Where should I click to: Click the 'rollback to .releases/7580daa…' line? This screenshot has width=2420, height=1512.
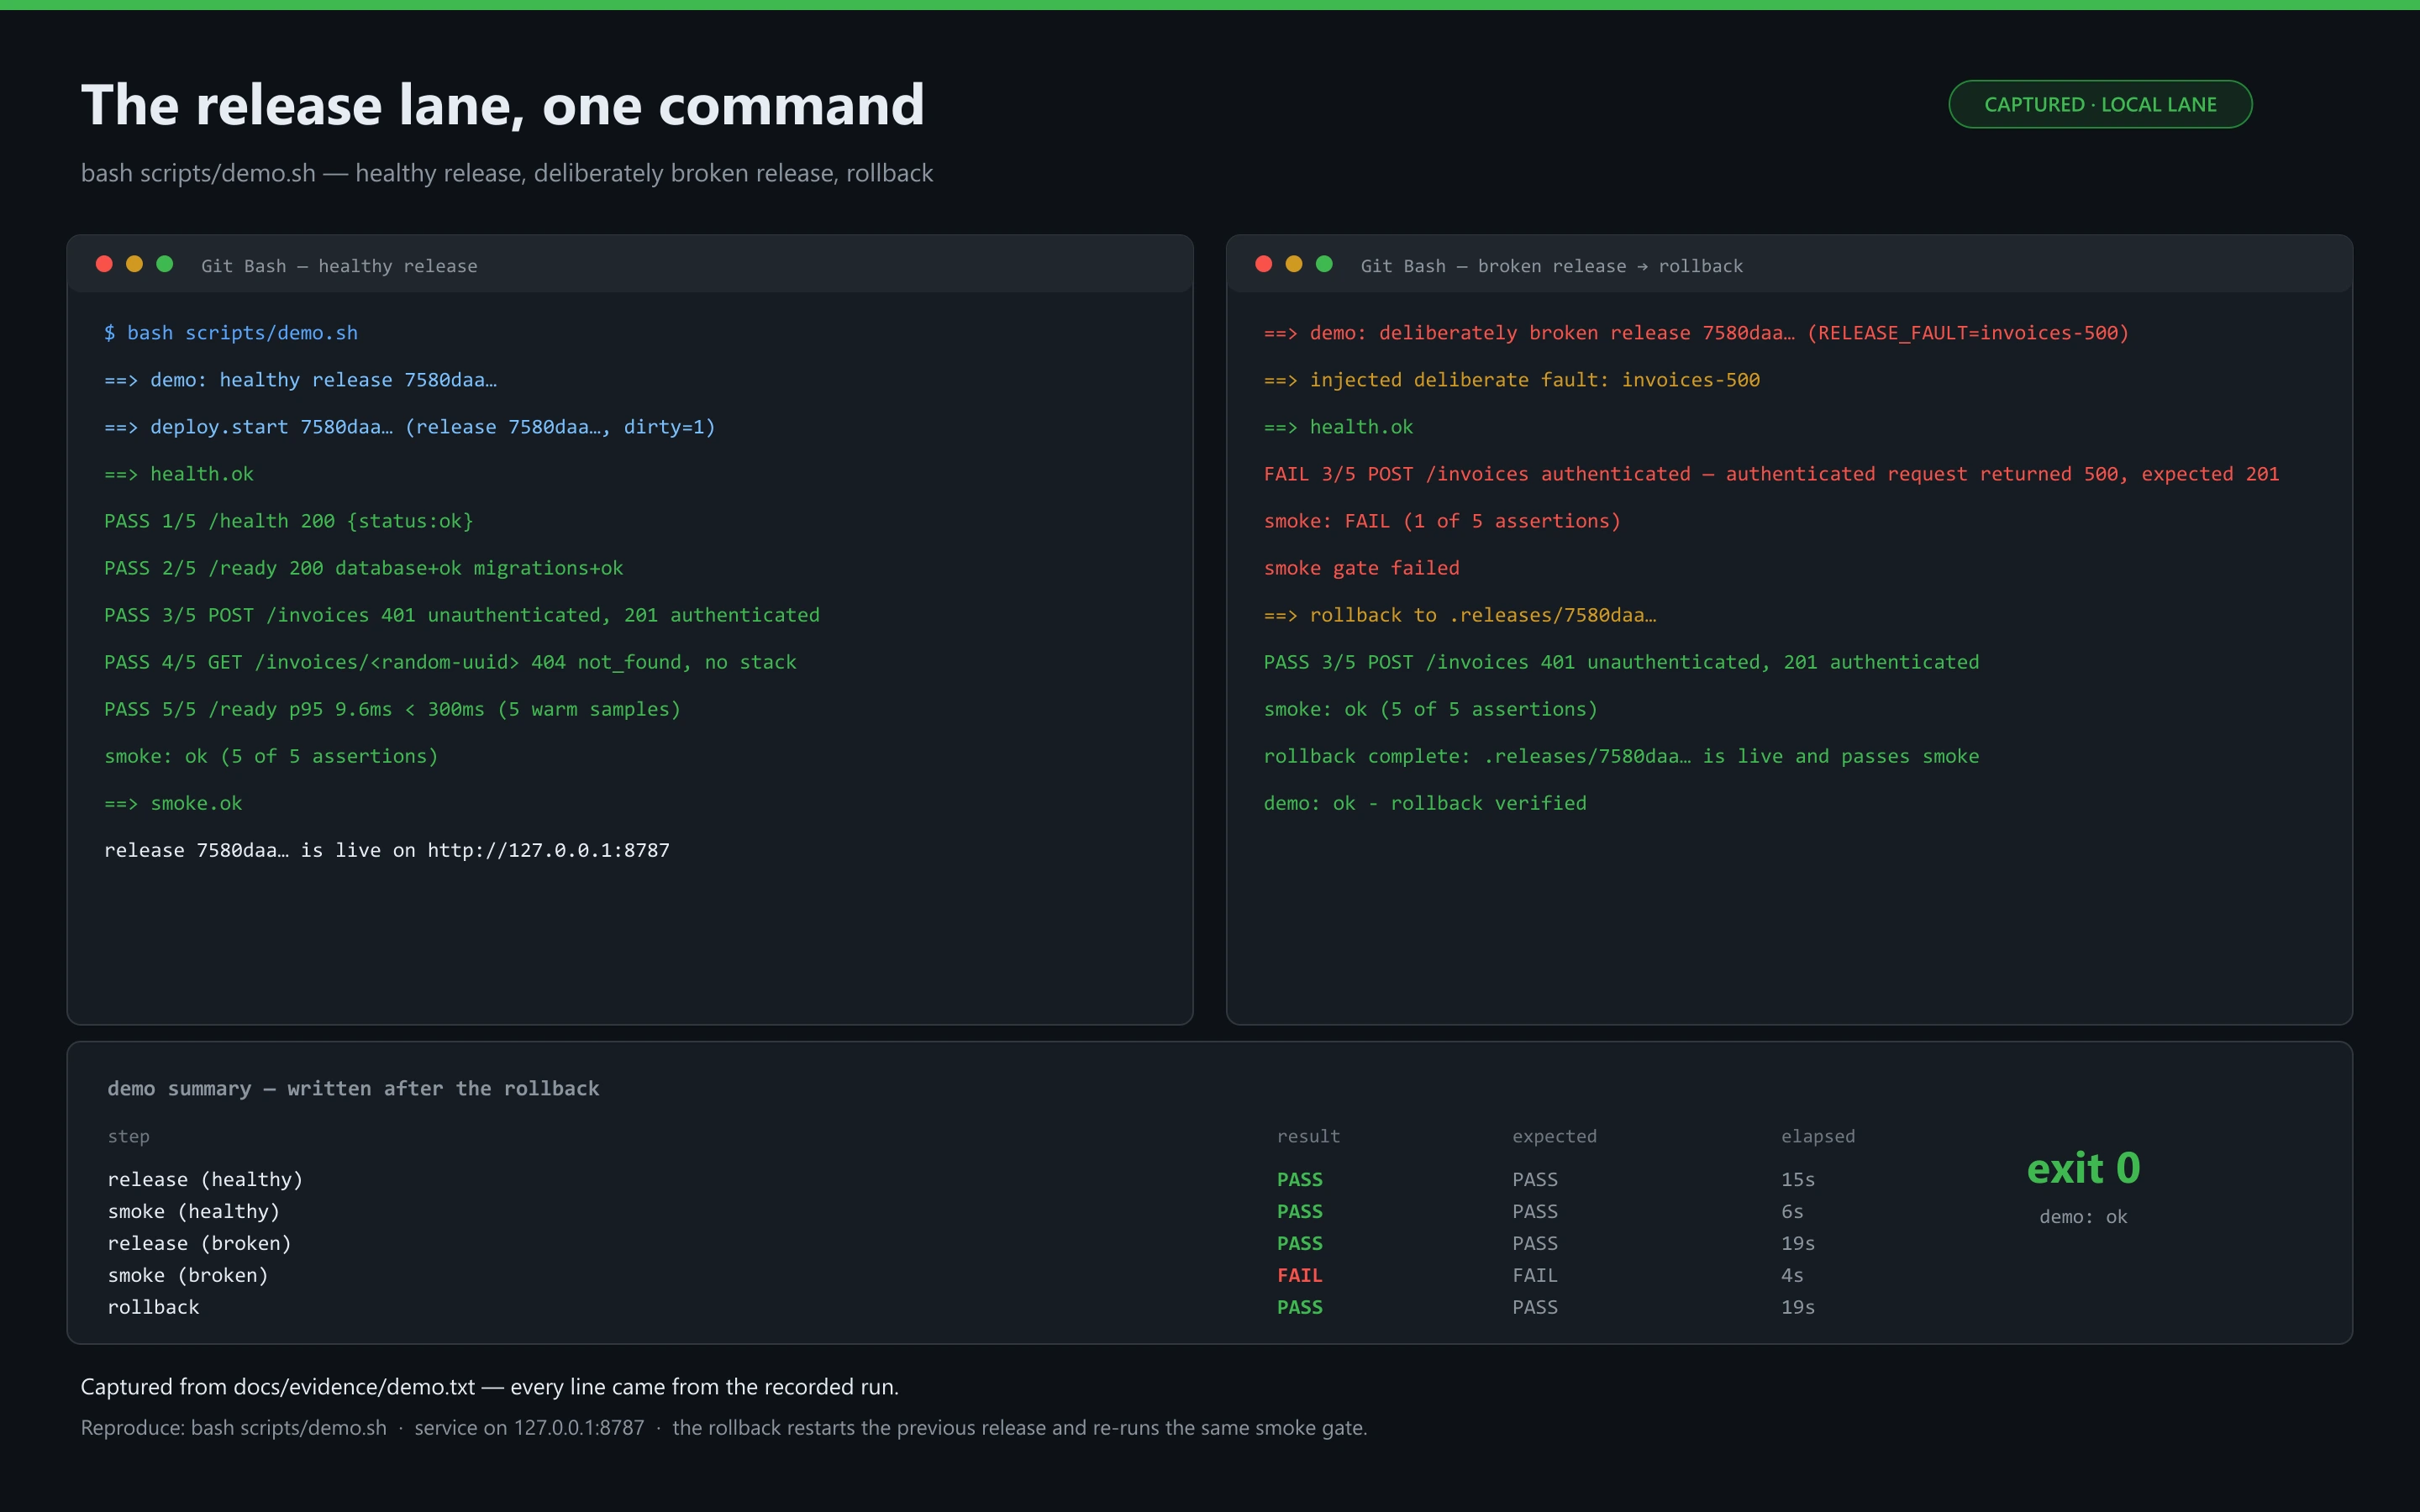tap(1460, 615)
